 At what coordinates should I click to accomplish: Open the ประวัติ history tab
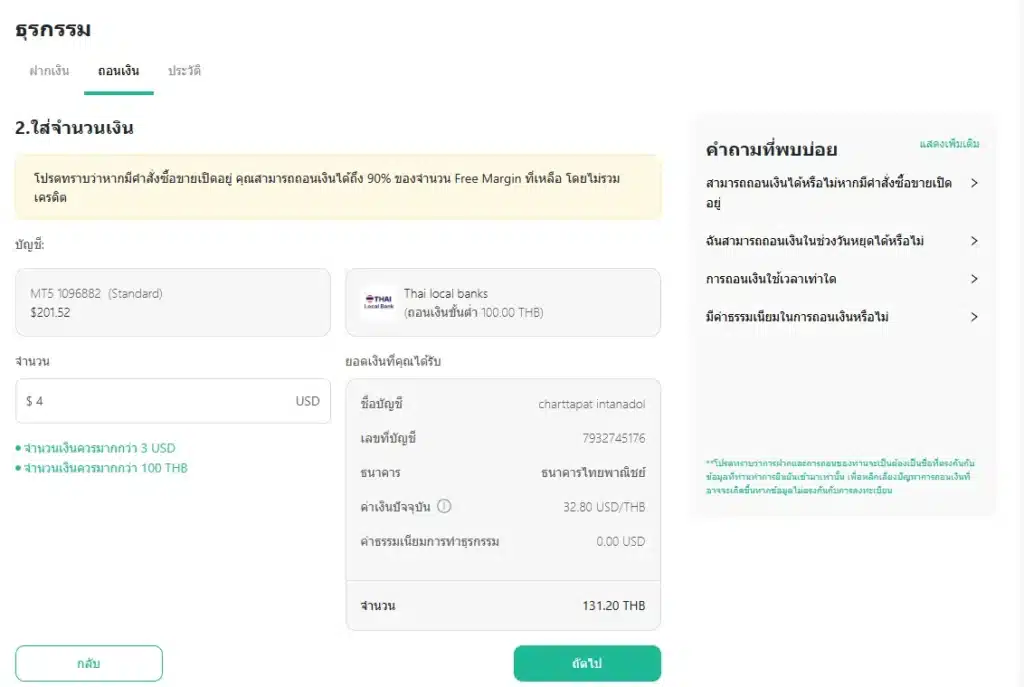(x=184, y=71)
